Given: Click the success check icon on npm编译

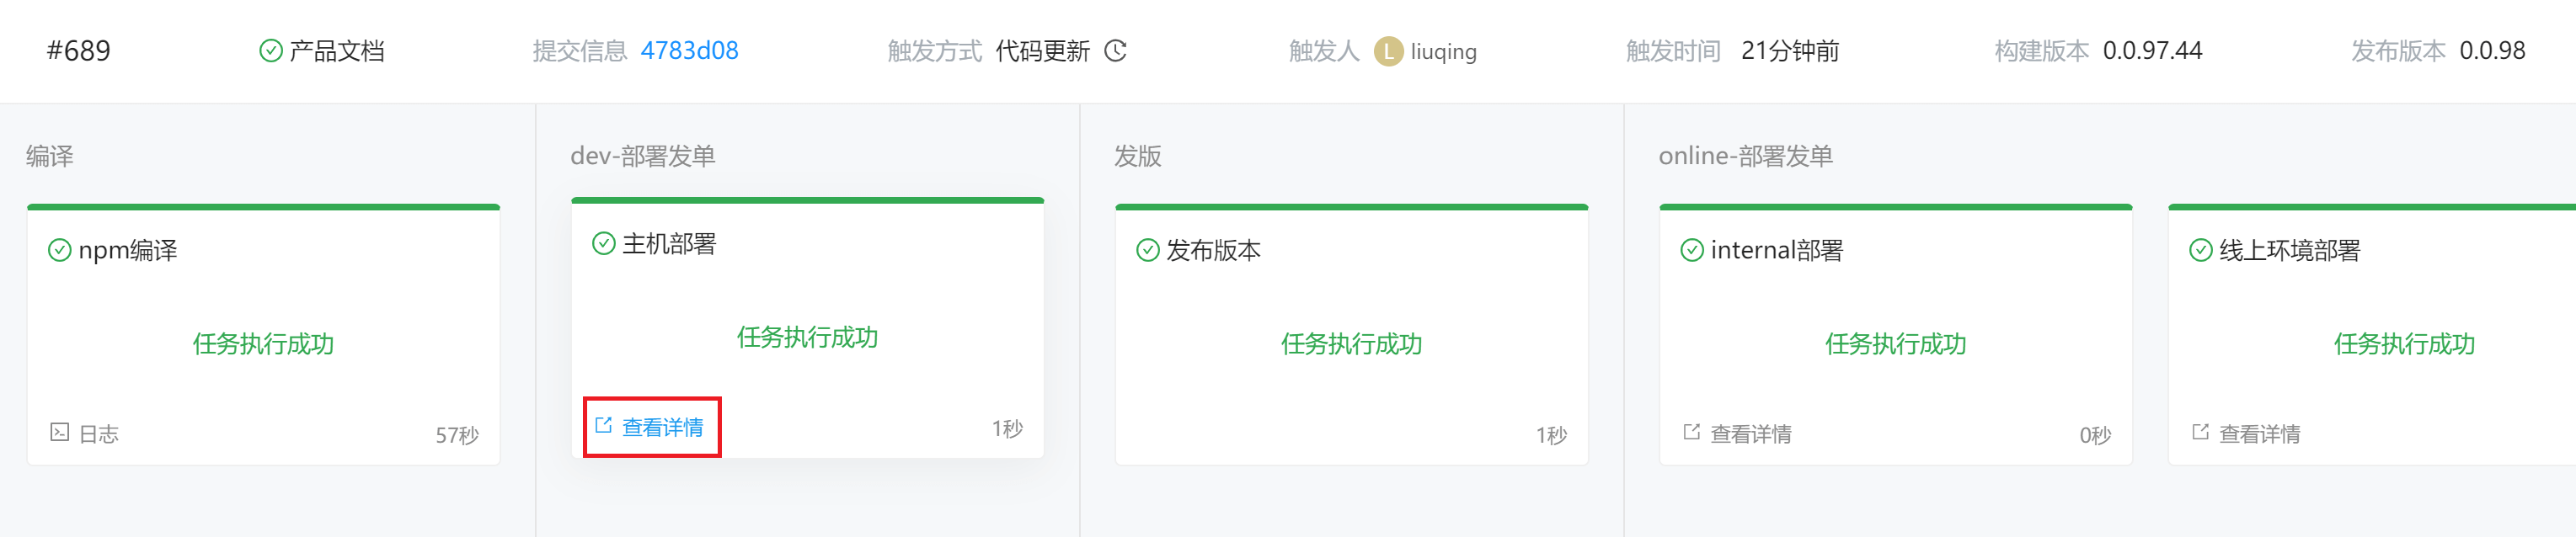Looking at the screenshot, I should pos(59,251).
